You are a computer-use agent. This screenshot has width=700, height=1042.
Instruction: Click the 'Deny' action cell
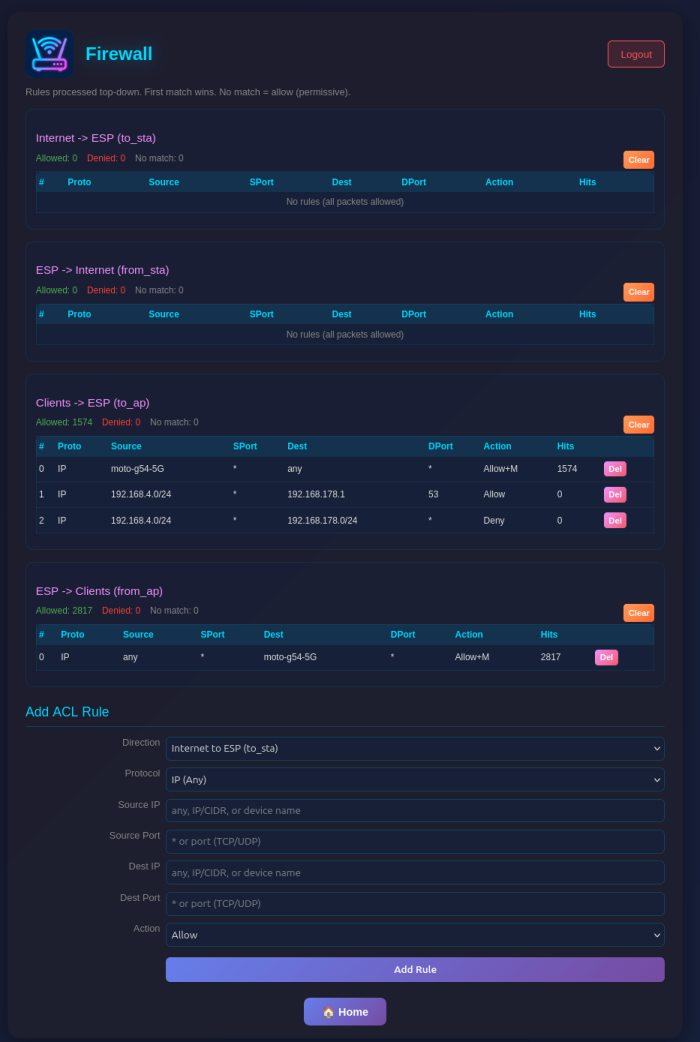494,520
